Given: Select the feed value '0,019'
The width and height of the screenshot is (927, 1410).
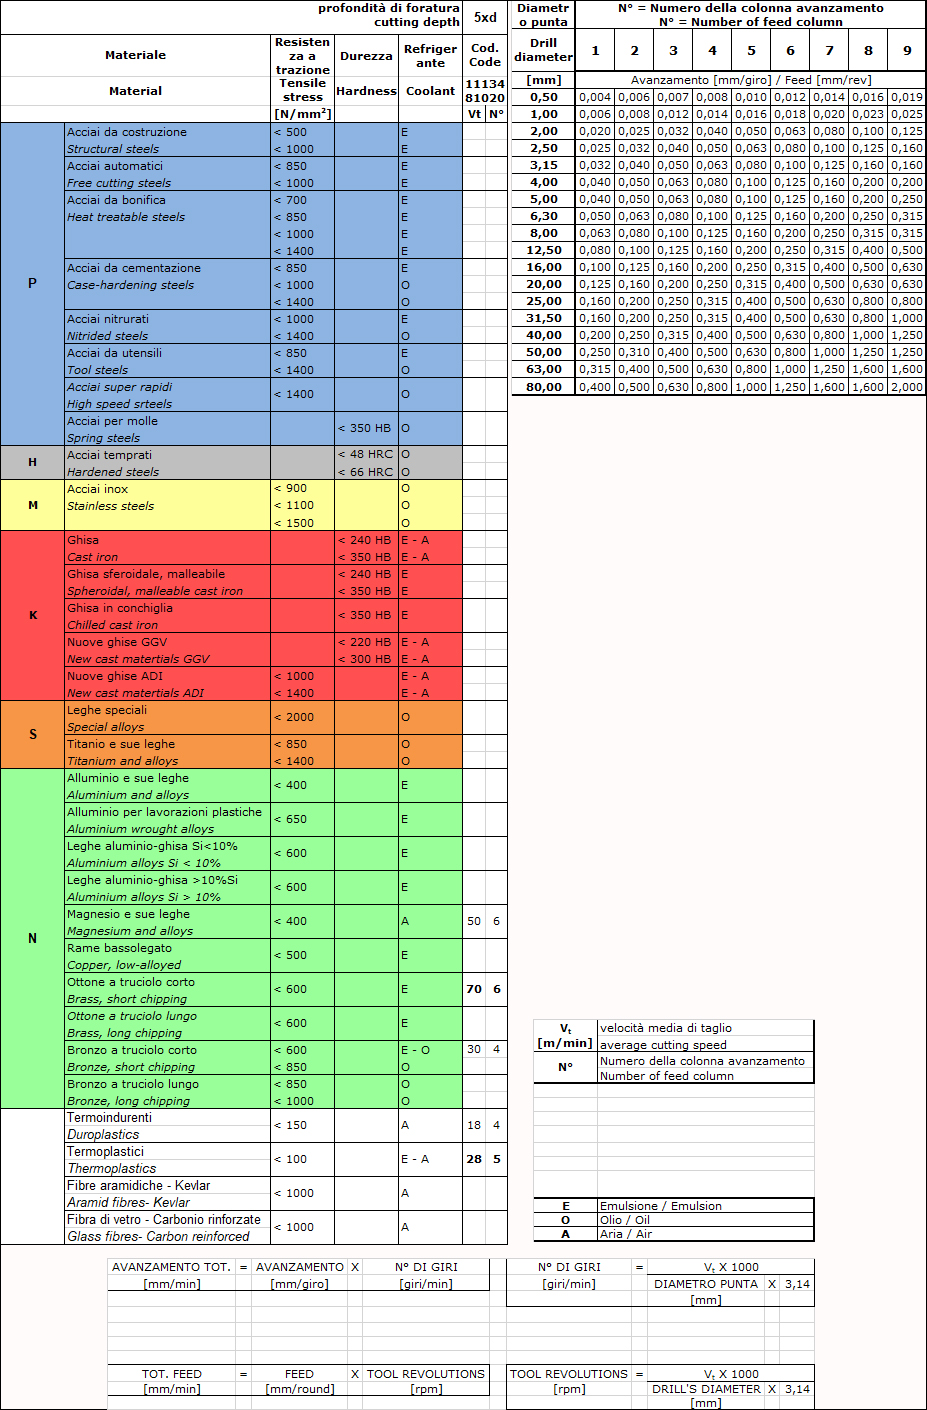Looking at the screenshot, I should 907,97.
